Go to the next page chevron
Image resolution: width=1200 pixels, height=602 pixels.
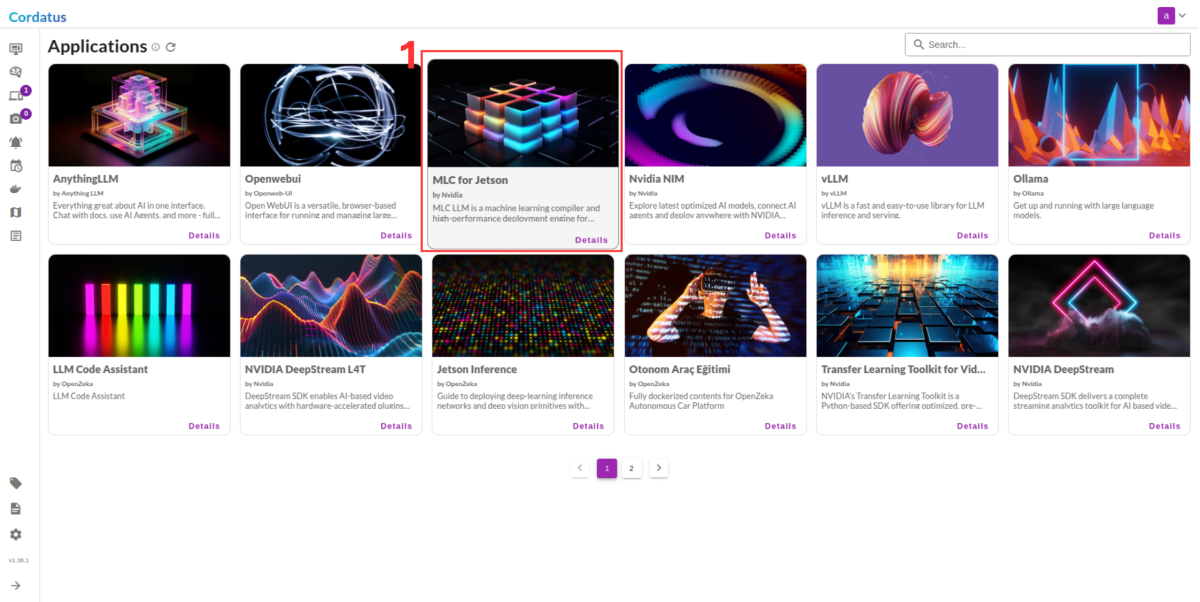coord(658,468)
